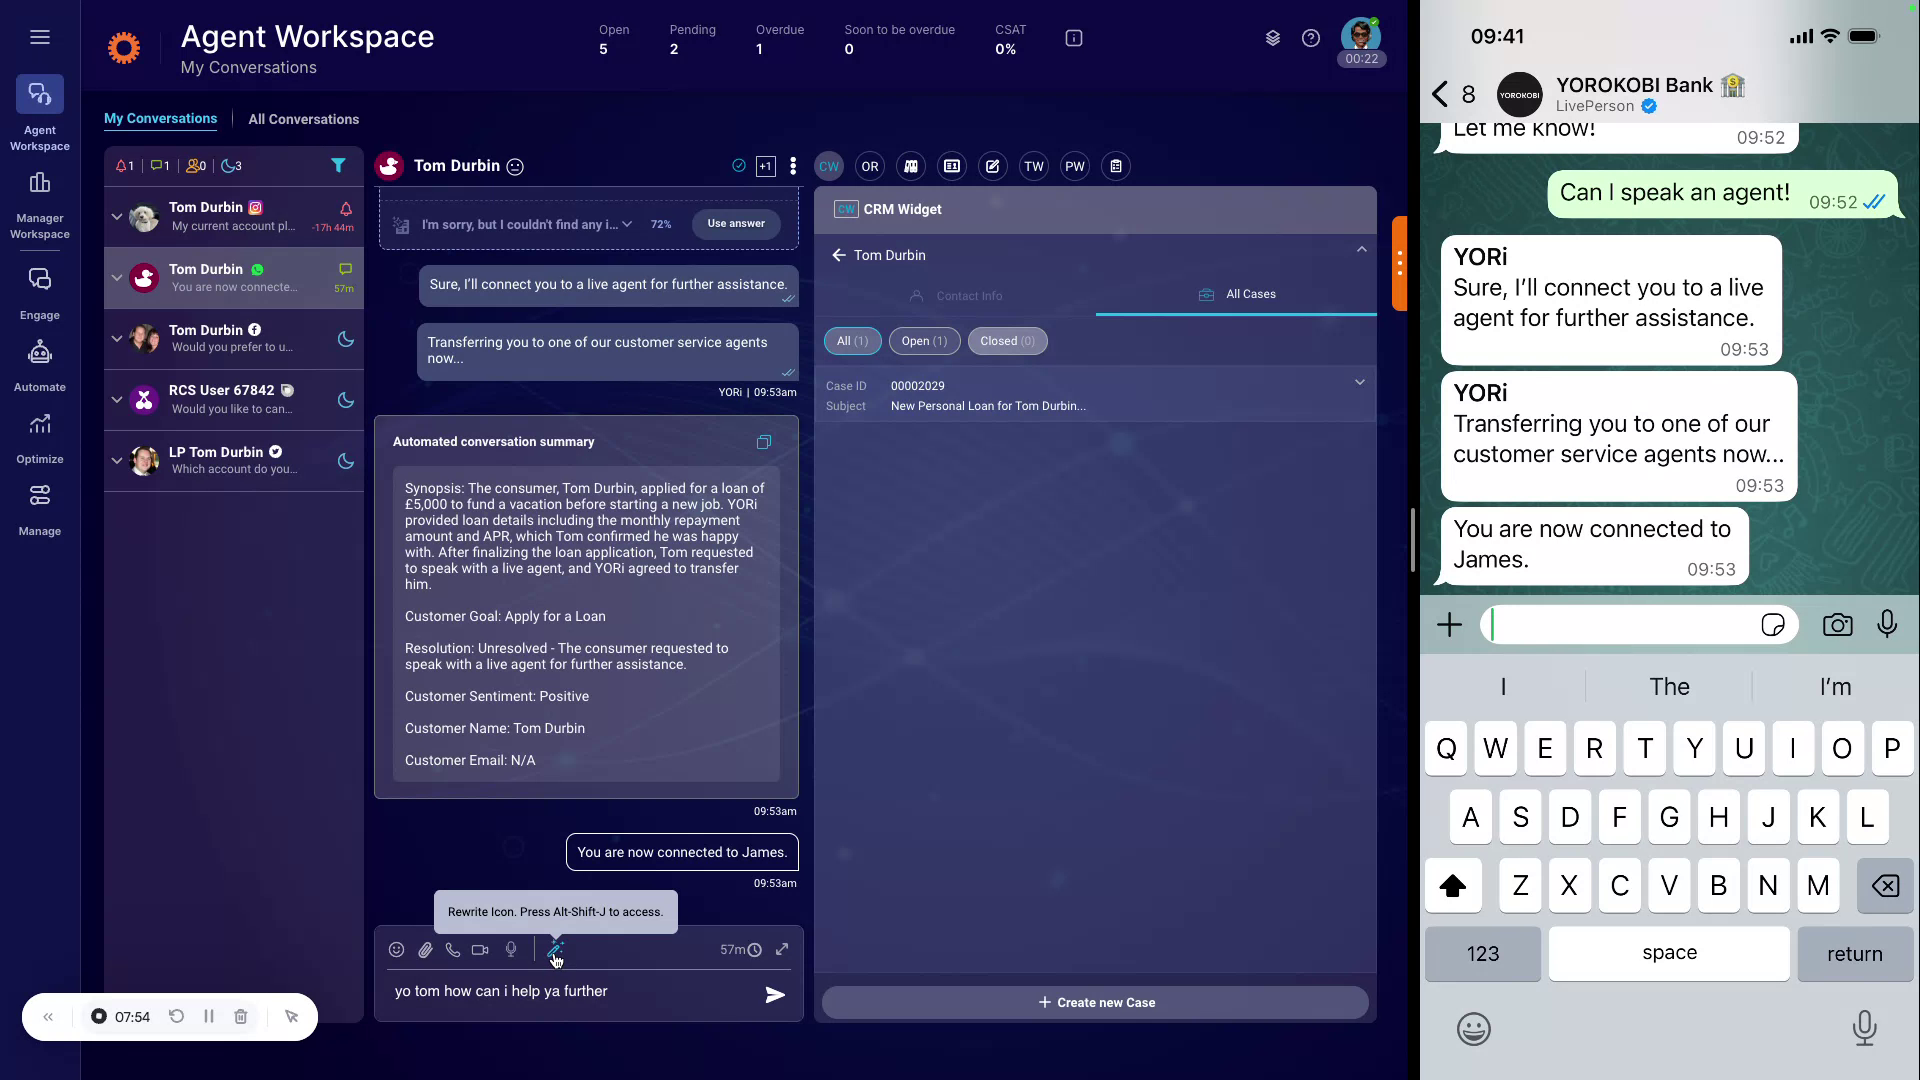Screen dimensions: 1920x1080
Task: Attach a file using the paperclip icon
Action: 425,950
